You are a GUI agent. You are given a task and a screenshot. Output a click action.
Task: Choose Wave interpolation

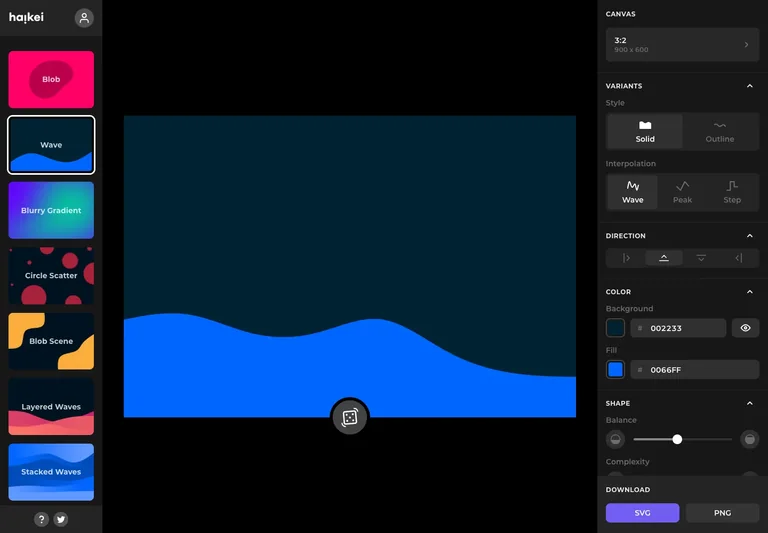point(632,193)
